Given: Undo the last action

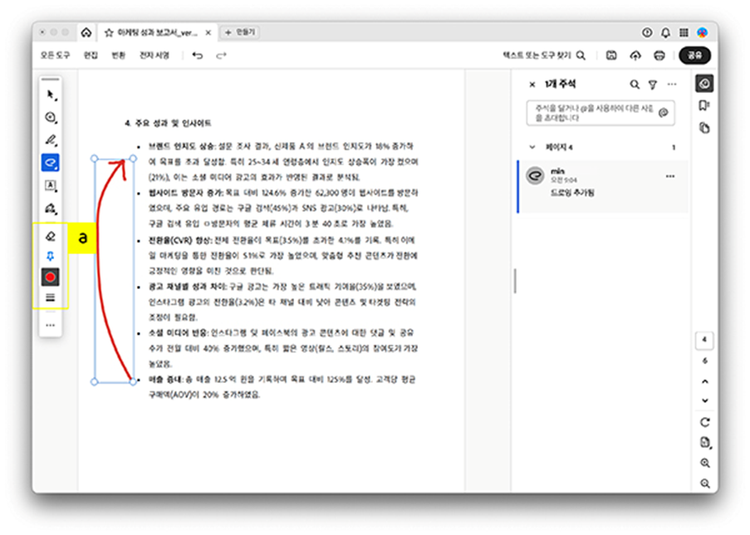Looking at the screenshot, I should click(x=197, y=55).
